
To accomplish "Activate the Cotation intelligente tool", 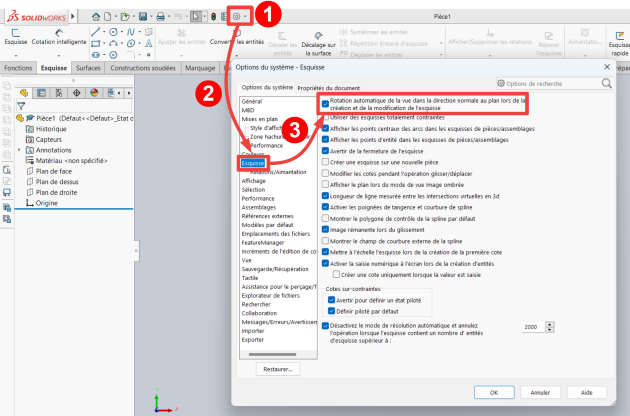I will click(56, 32).
